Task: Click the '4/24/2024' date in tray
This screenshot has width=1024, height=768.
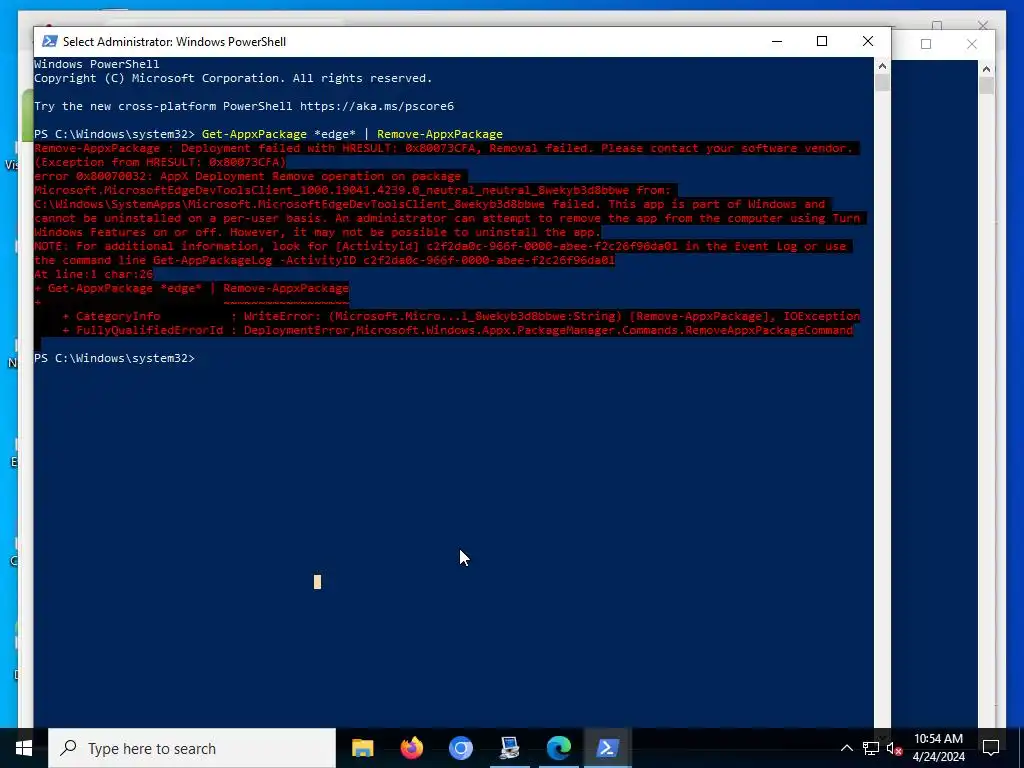Action: pos(938,757)
